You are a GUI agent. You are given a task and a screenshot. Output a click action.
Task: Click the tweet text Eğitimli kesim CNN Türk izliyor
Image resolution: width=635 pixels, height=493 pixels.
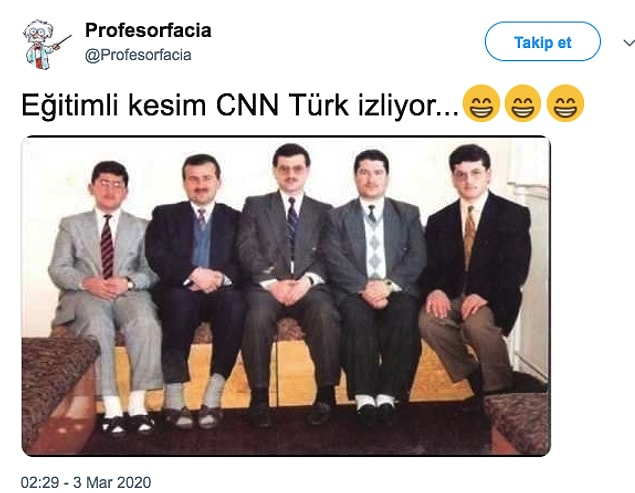pos(239,105)
